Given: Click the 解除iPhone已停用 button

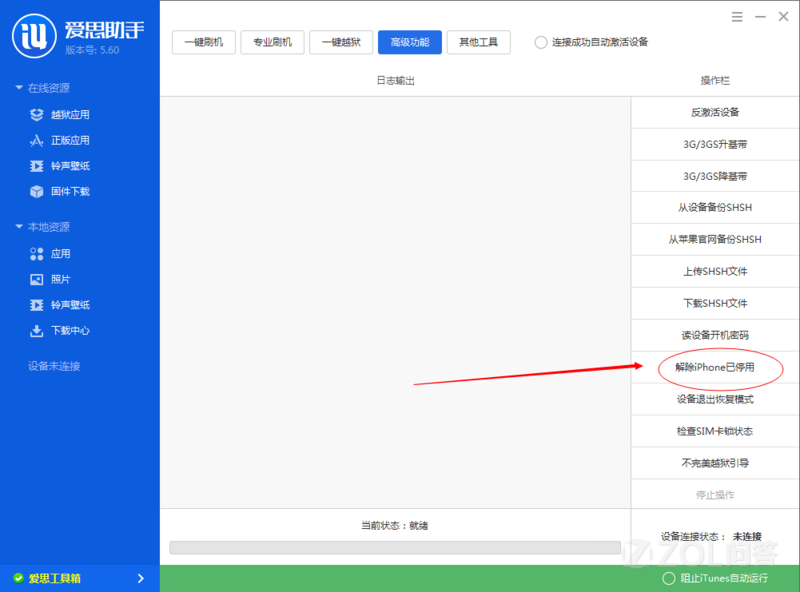Looking at the screenshot, I should point(714,368).
